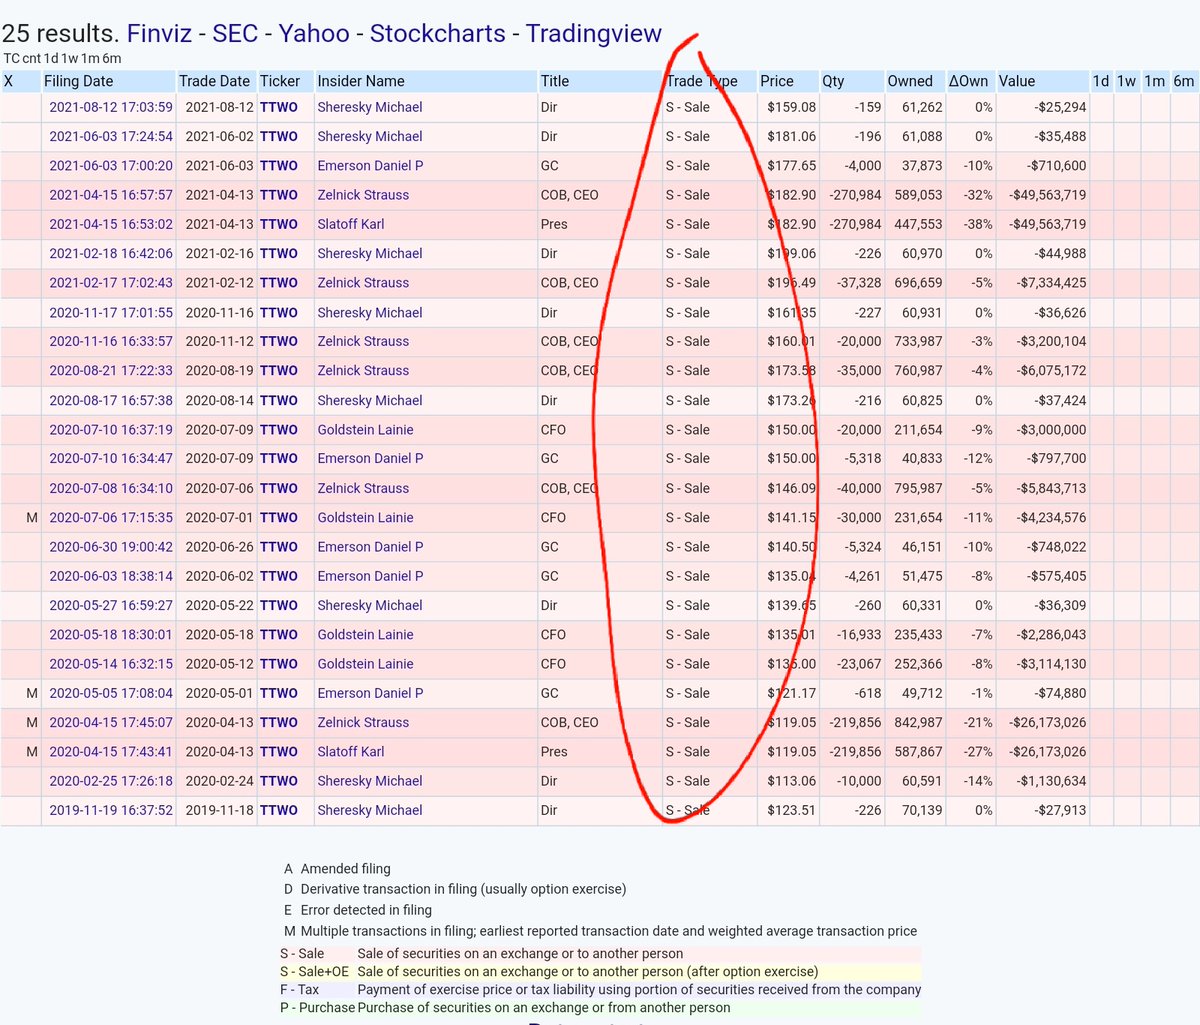Open filing dated 2020-05-27 16:59:27

[x=111, y=605]
